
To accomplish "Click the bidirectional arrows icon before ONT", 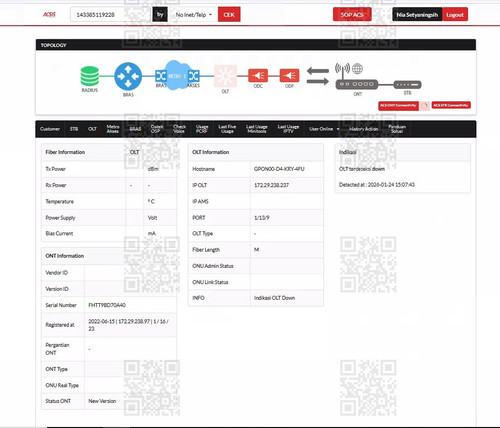I will [317, 76].
